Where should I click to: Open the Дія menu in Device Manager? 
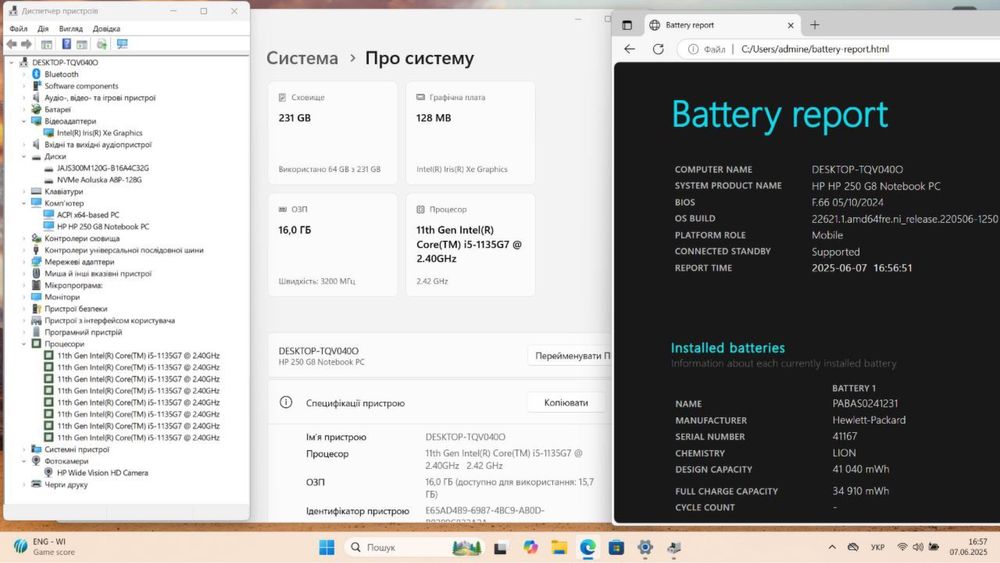pyautogui.click(x=43, y=29)
